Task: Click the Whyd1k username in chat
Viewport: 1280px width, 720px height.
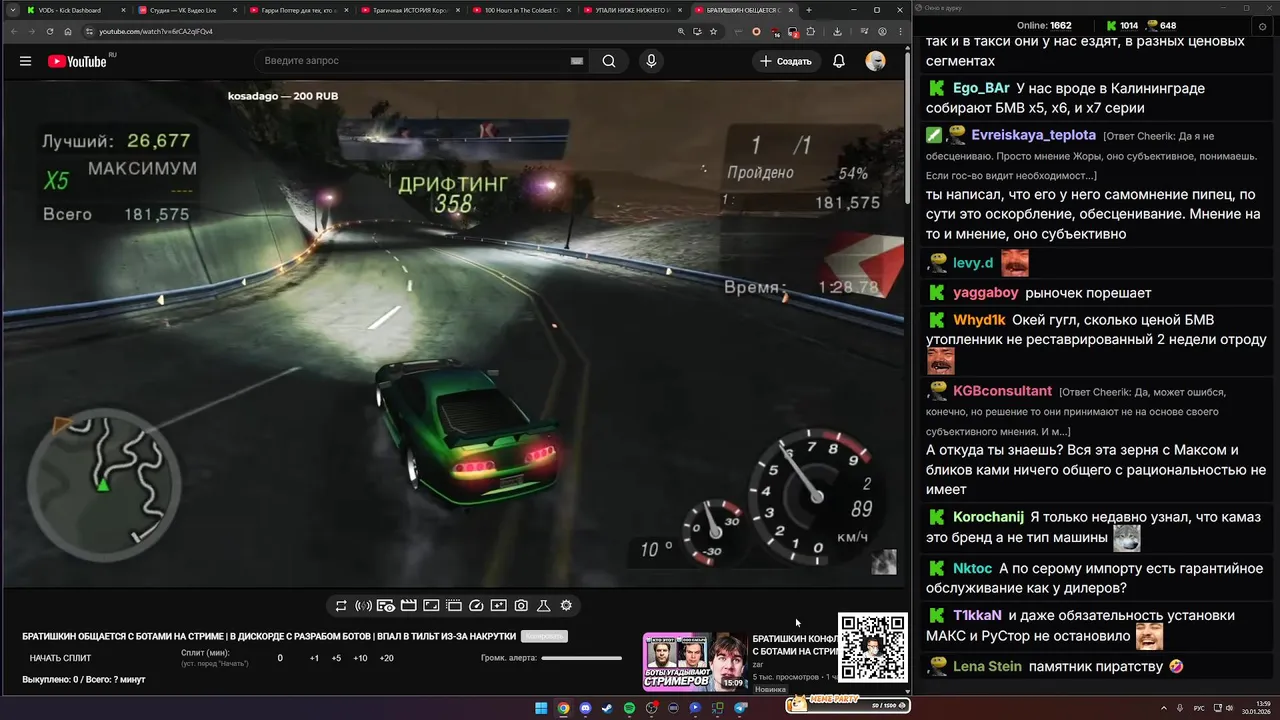Action: (x=979, y=320)
